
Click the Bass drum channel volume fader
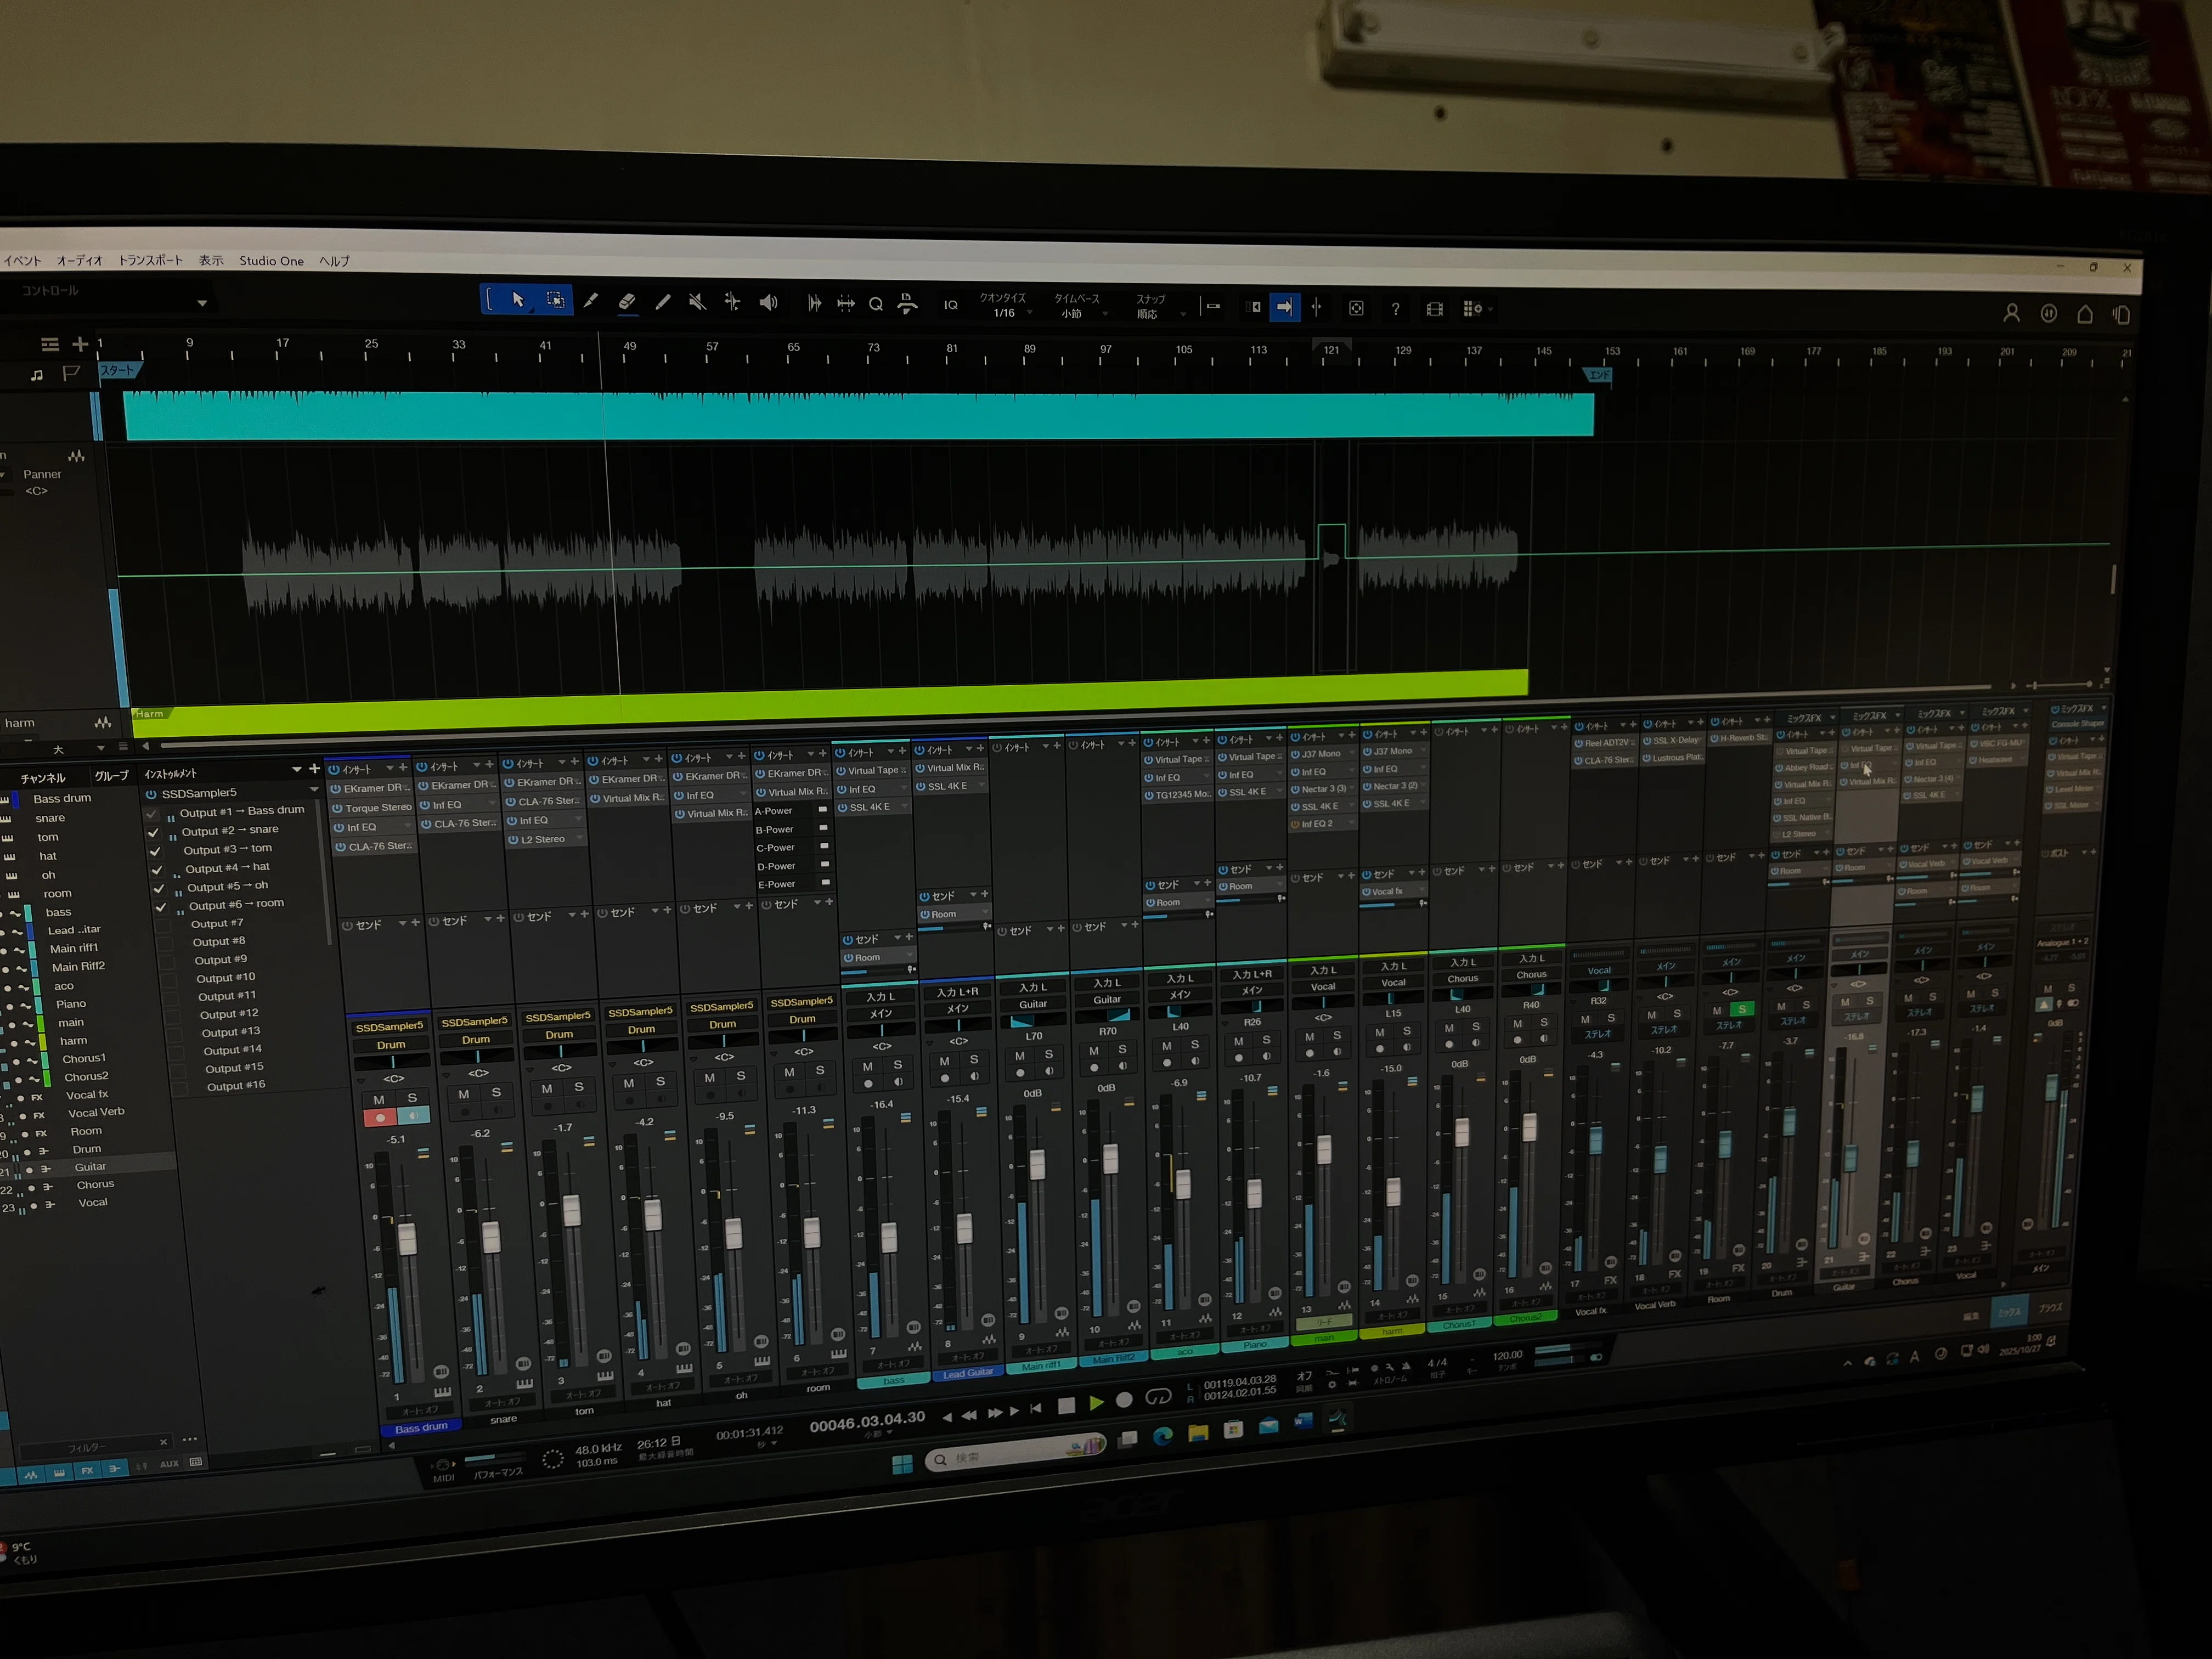pyautogui.click(x=407, y=1238)
